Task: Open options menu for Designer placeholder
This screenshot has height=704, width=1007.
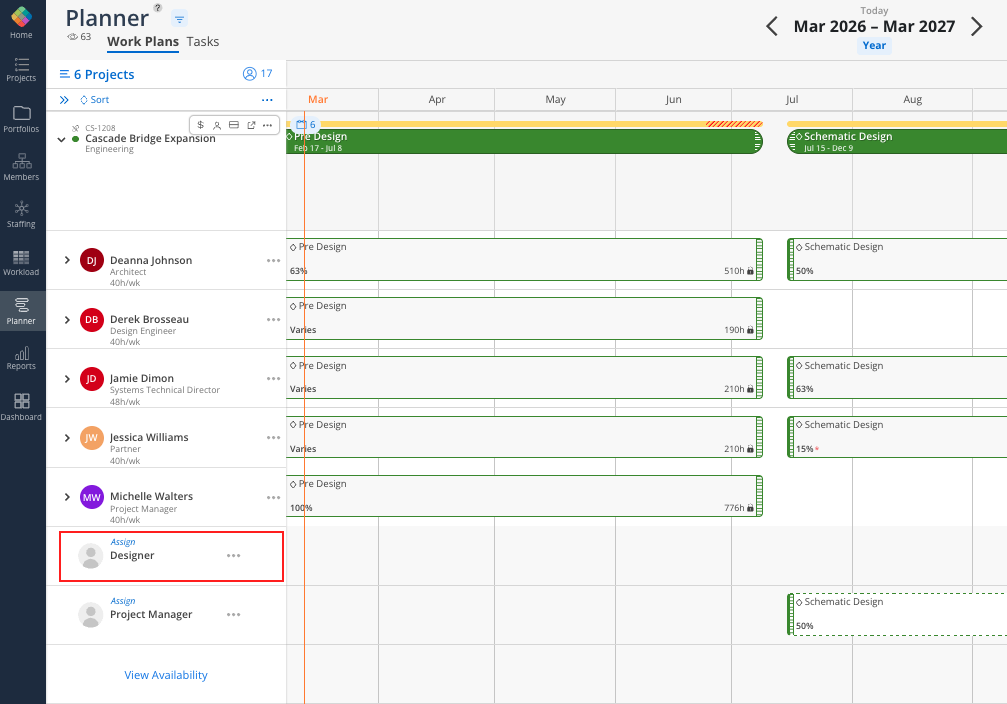Action: pyautogui.click(x=234, y=556)
